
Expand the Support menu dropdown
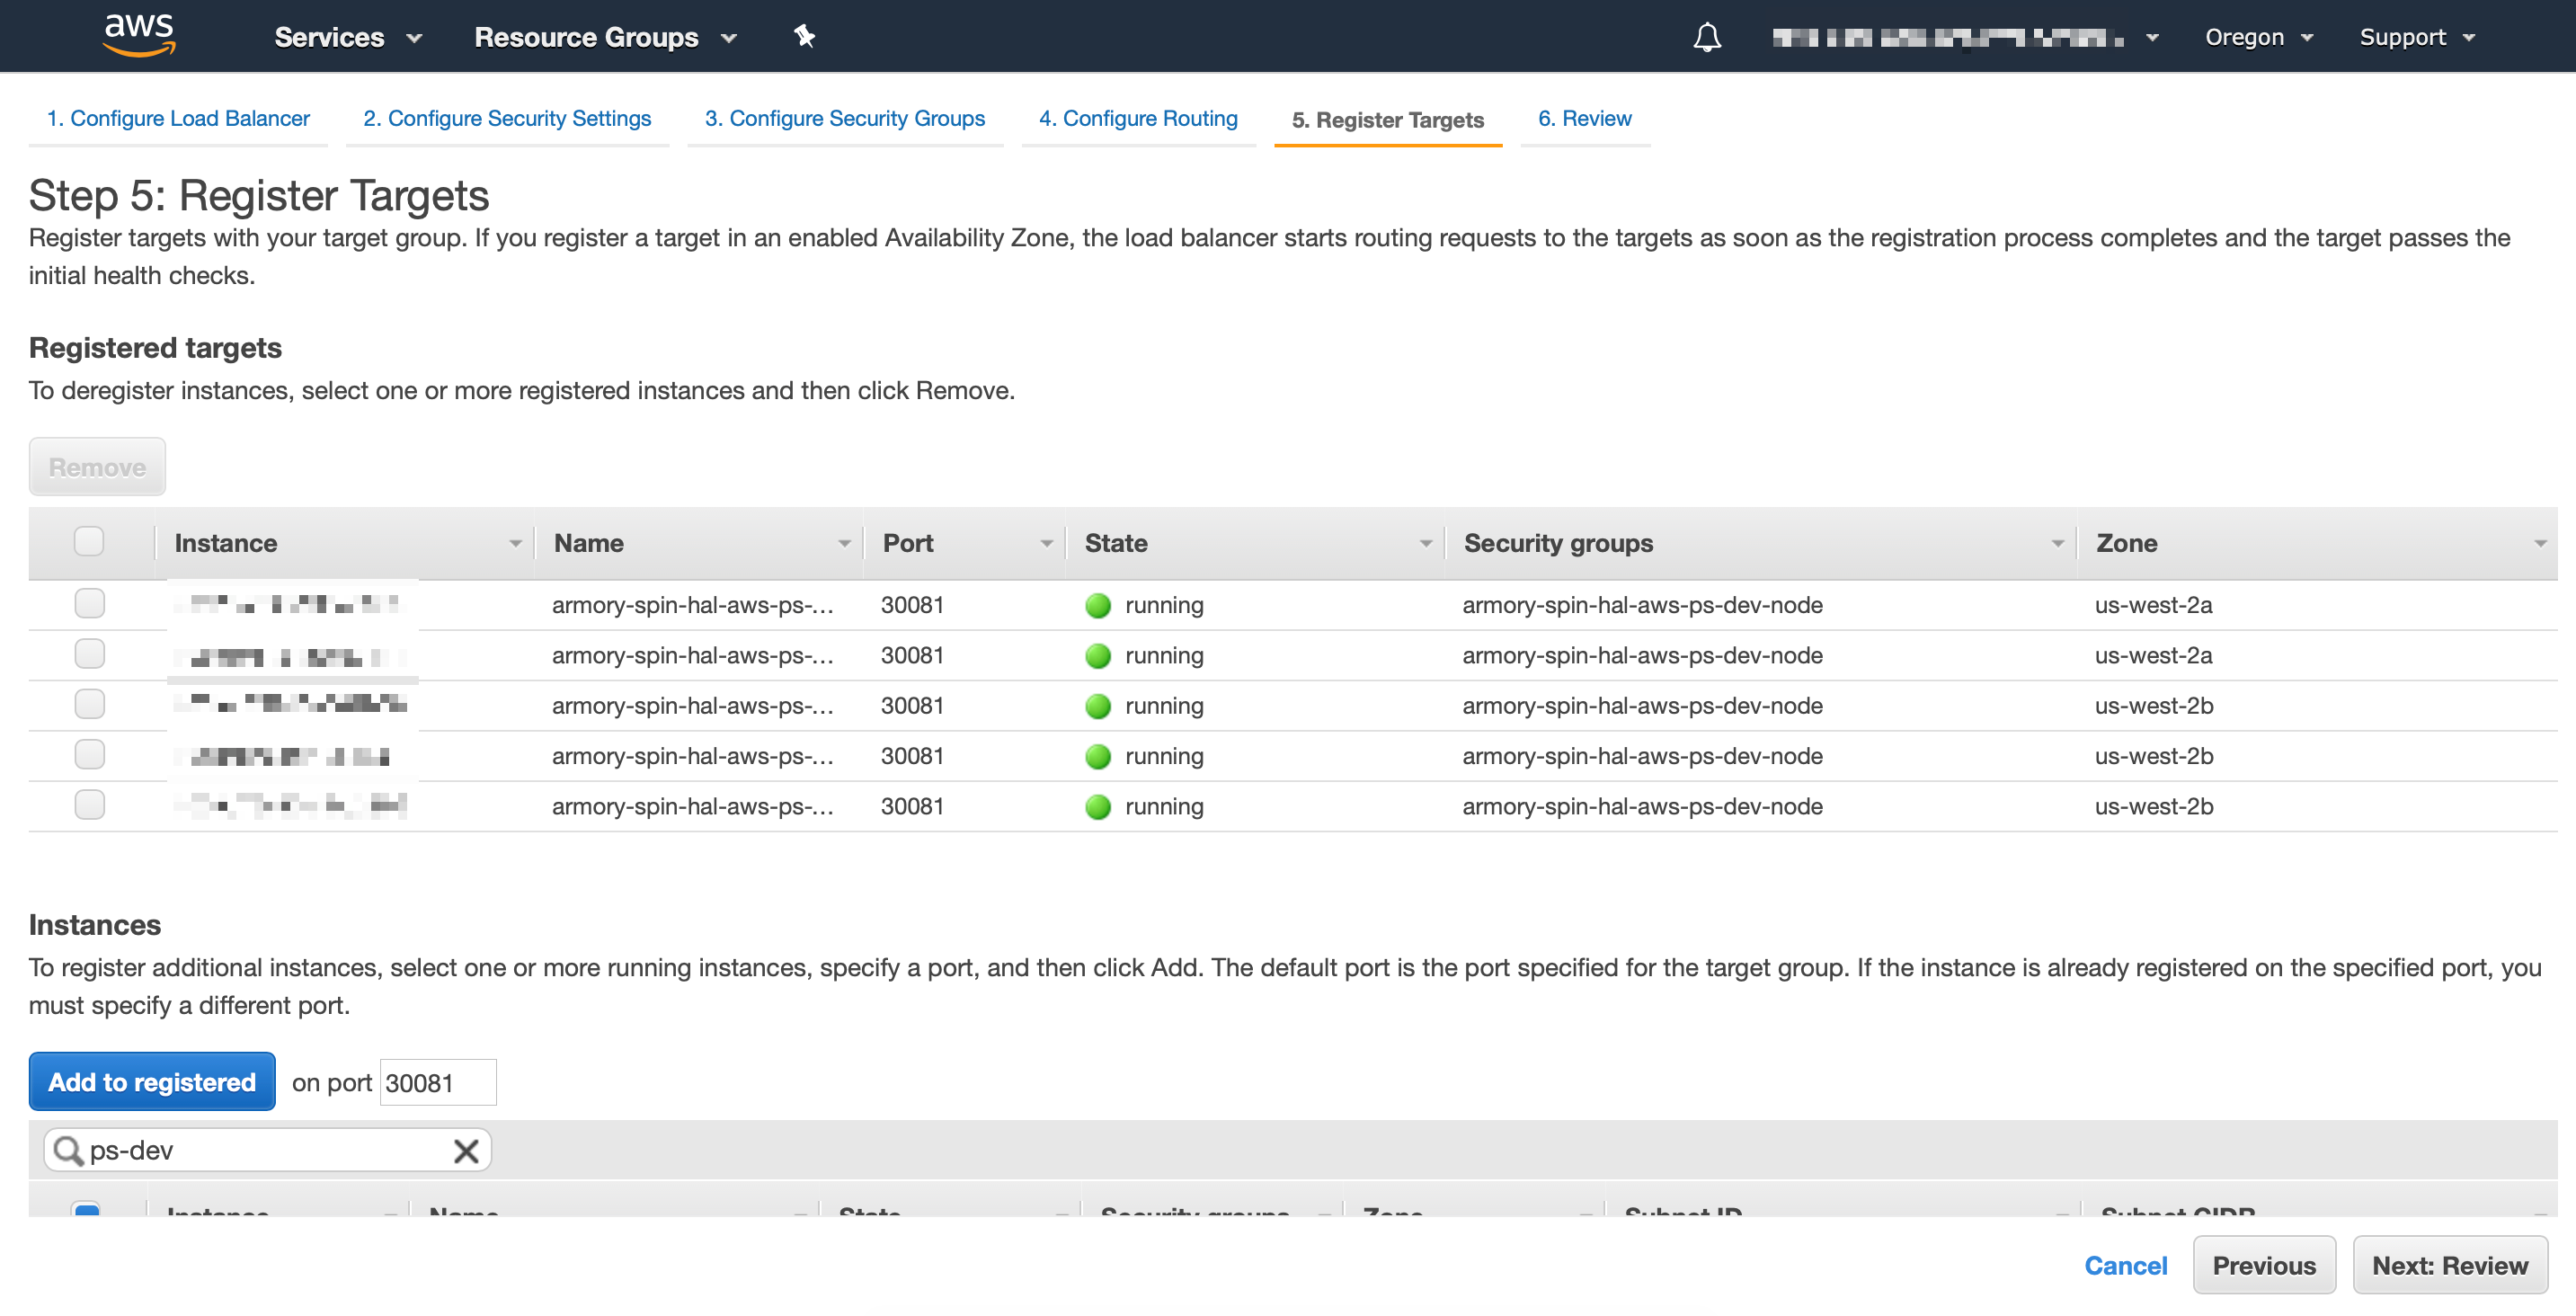2416,37
